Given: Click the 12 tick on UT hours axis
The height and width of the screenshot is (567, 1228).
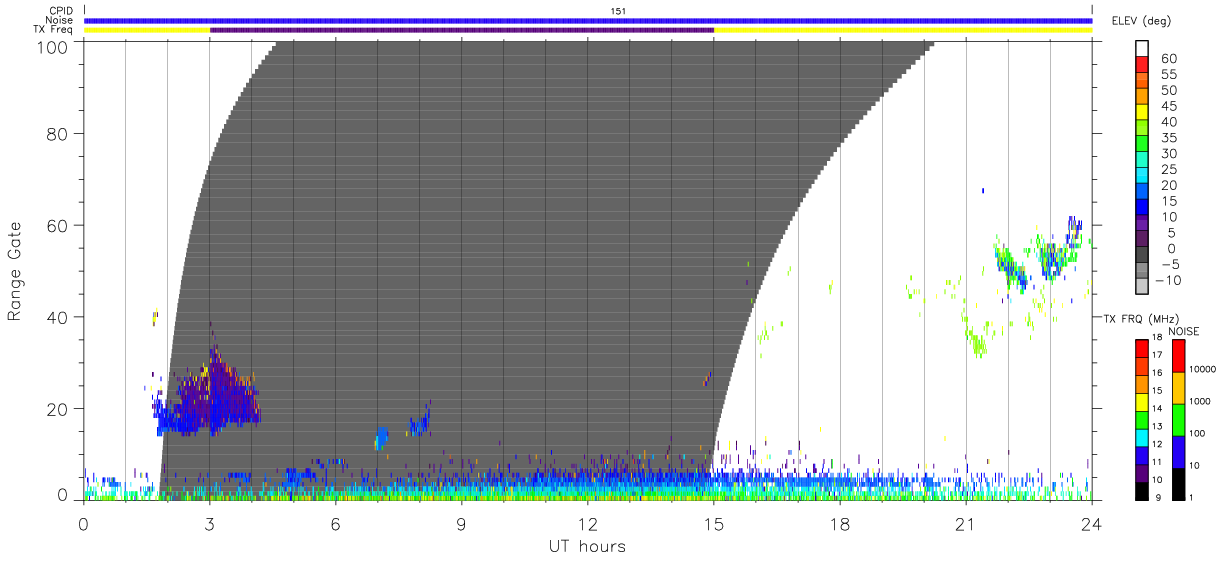Looking at the screenshot, I should click(x=588, y=524).
